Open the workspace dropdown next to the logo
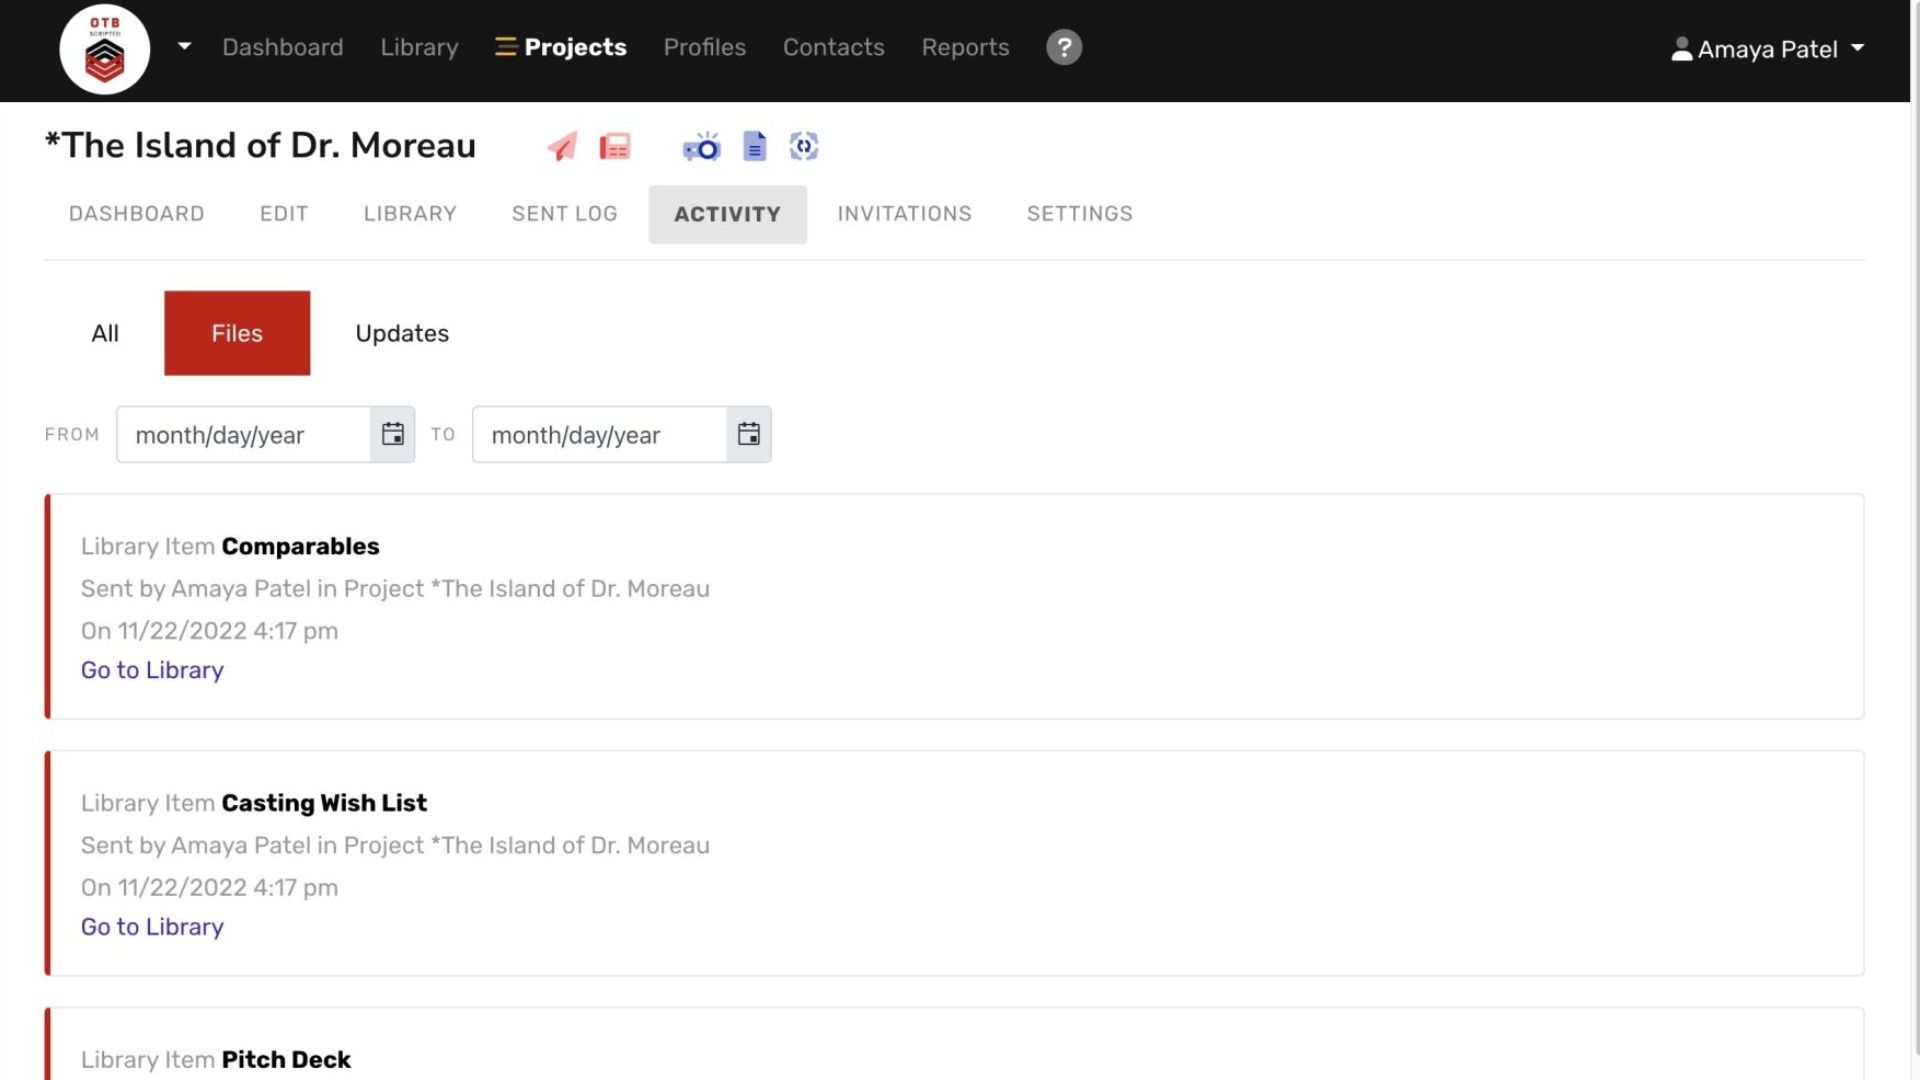1920x1080 pixels. pyautogui.click(x=184, y=47)
